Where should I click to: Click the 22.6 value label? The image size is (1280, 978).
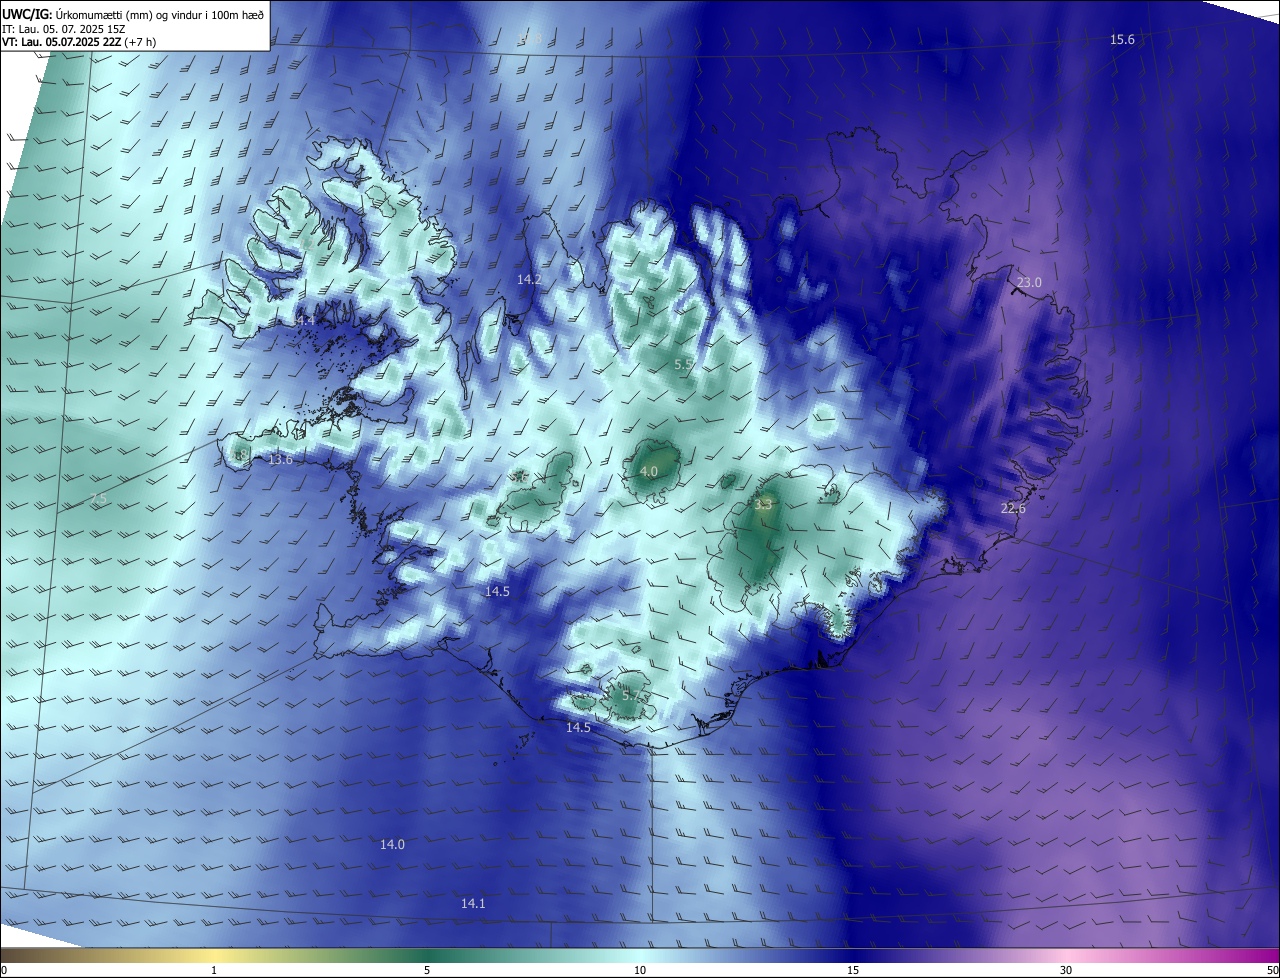tap(1013, 509)
